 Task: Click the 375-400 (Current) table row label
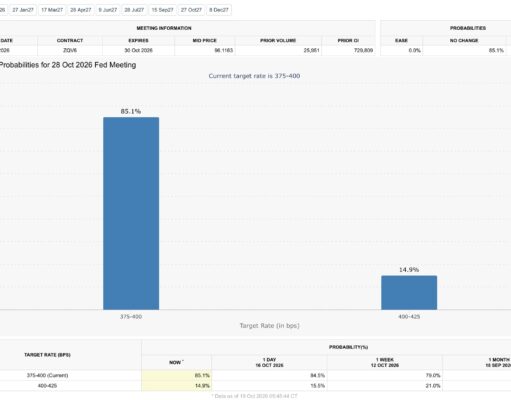[x=47, y=375]
